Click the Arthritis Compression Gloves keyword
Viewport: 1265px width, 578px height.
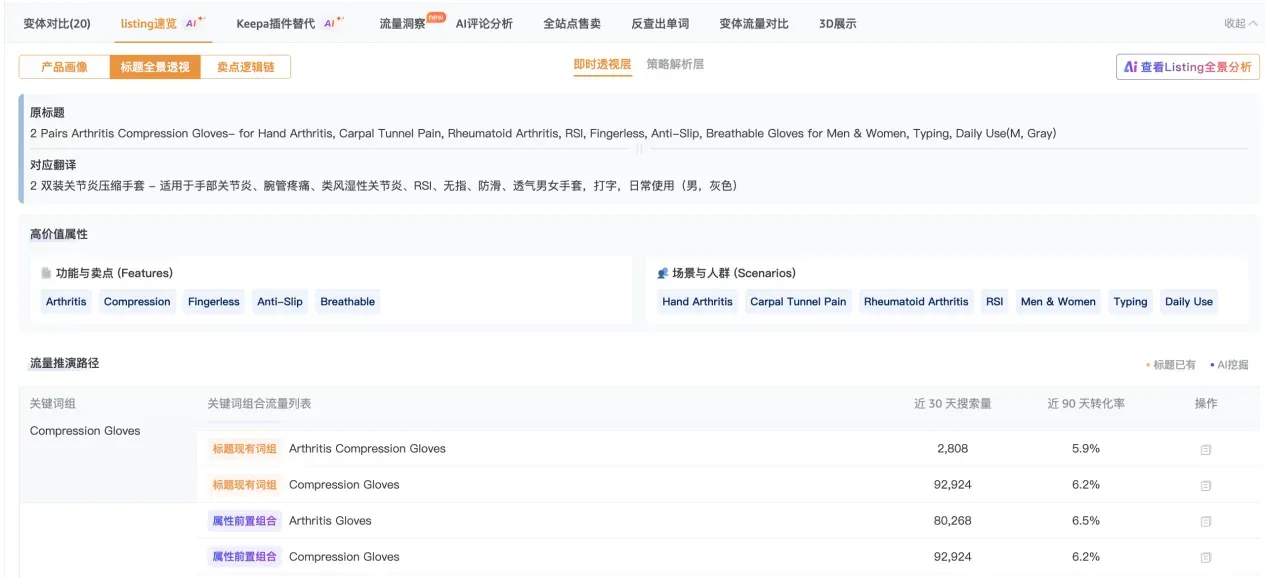[367, 449]
